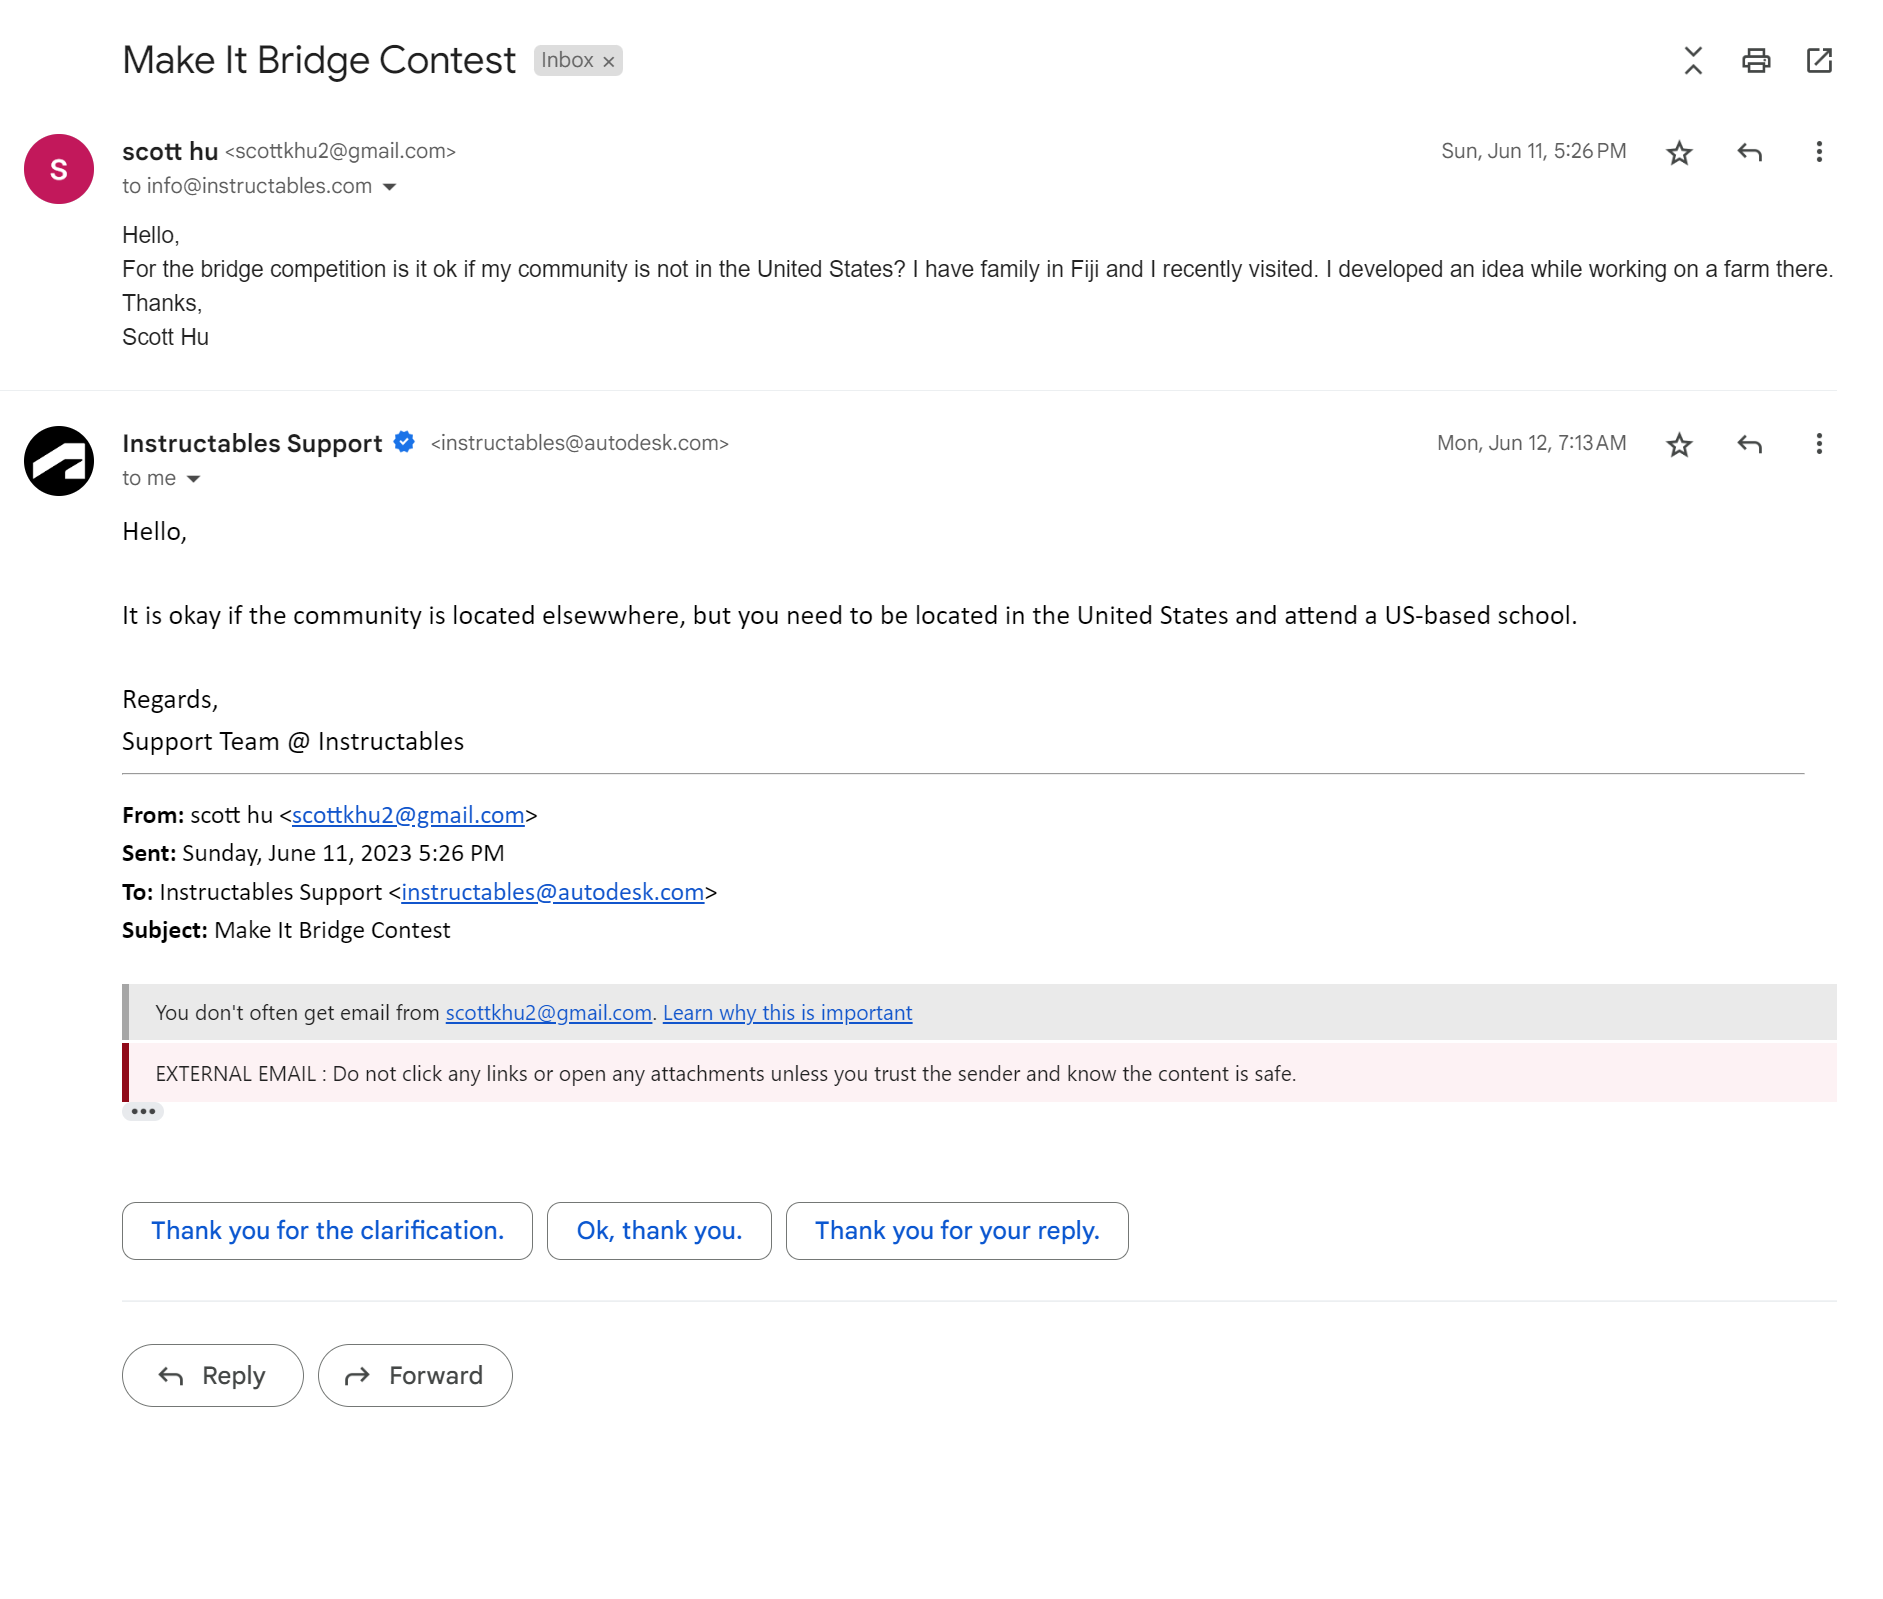Open the conversation in a new window
This screenshot has width=1883, height=1599.
click(x=1819, y=60)
